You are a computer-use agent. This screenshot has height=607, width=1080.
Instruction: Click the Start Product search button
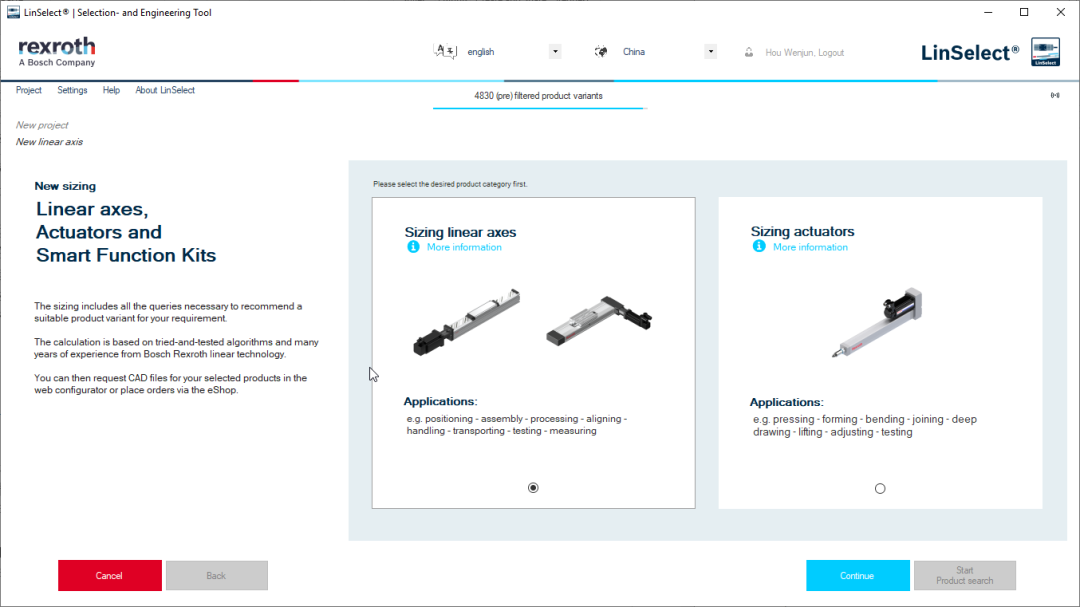964,575
